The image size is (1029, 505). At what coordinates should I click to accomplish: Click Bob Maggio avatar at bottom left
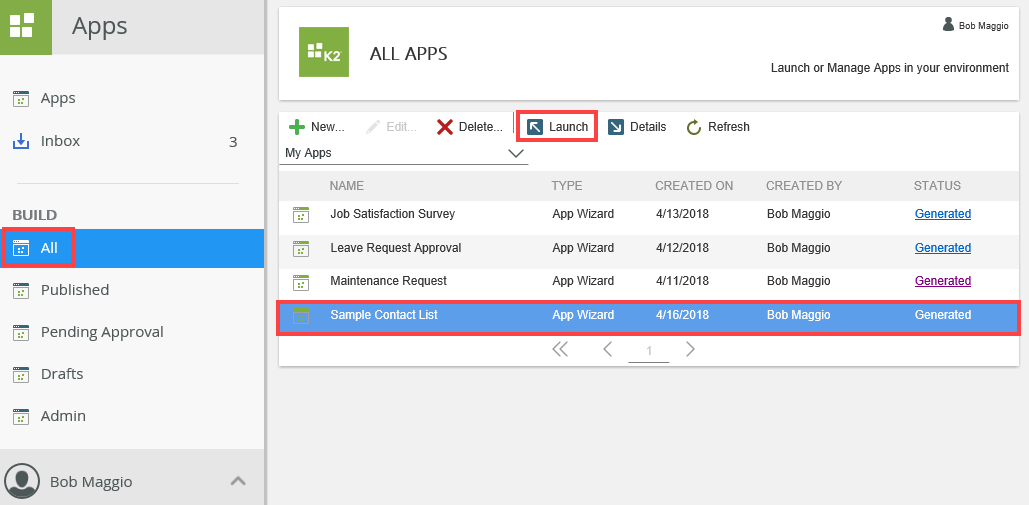pos(23,481)
